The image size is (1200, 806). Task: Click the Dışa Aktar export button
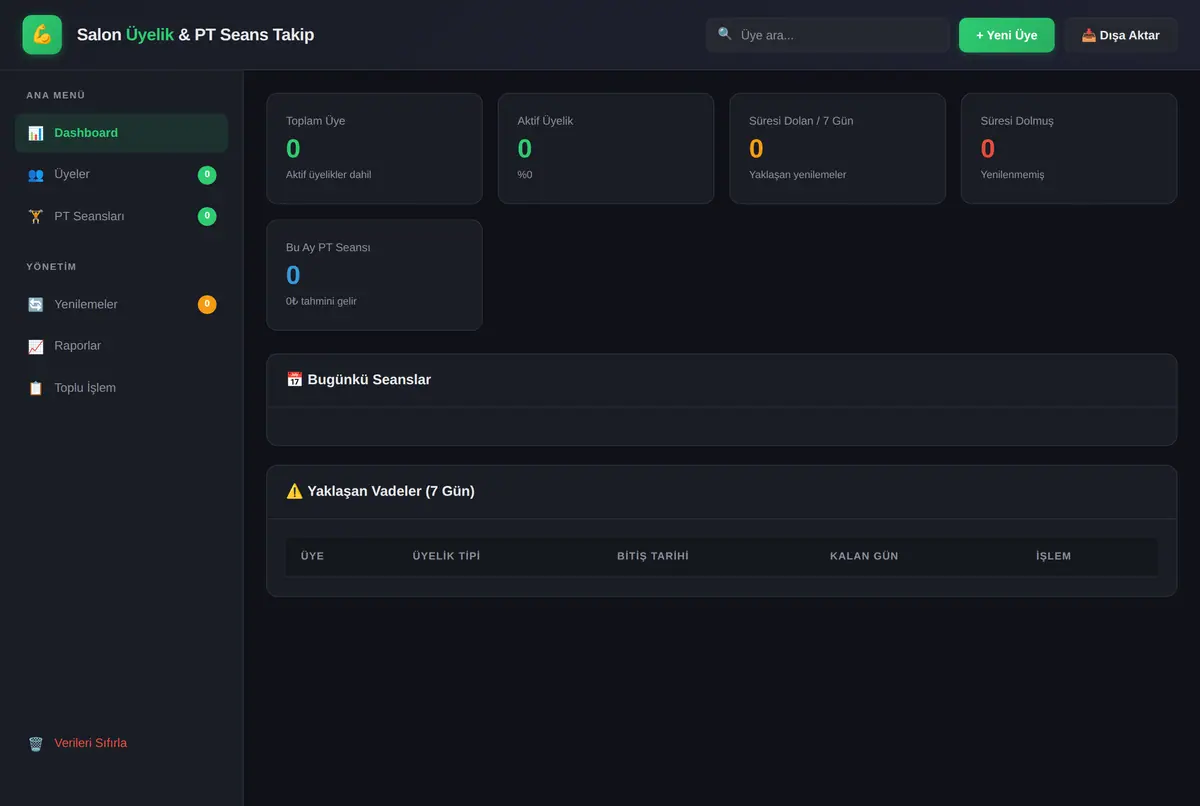pos(1121,35)
